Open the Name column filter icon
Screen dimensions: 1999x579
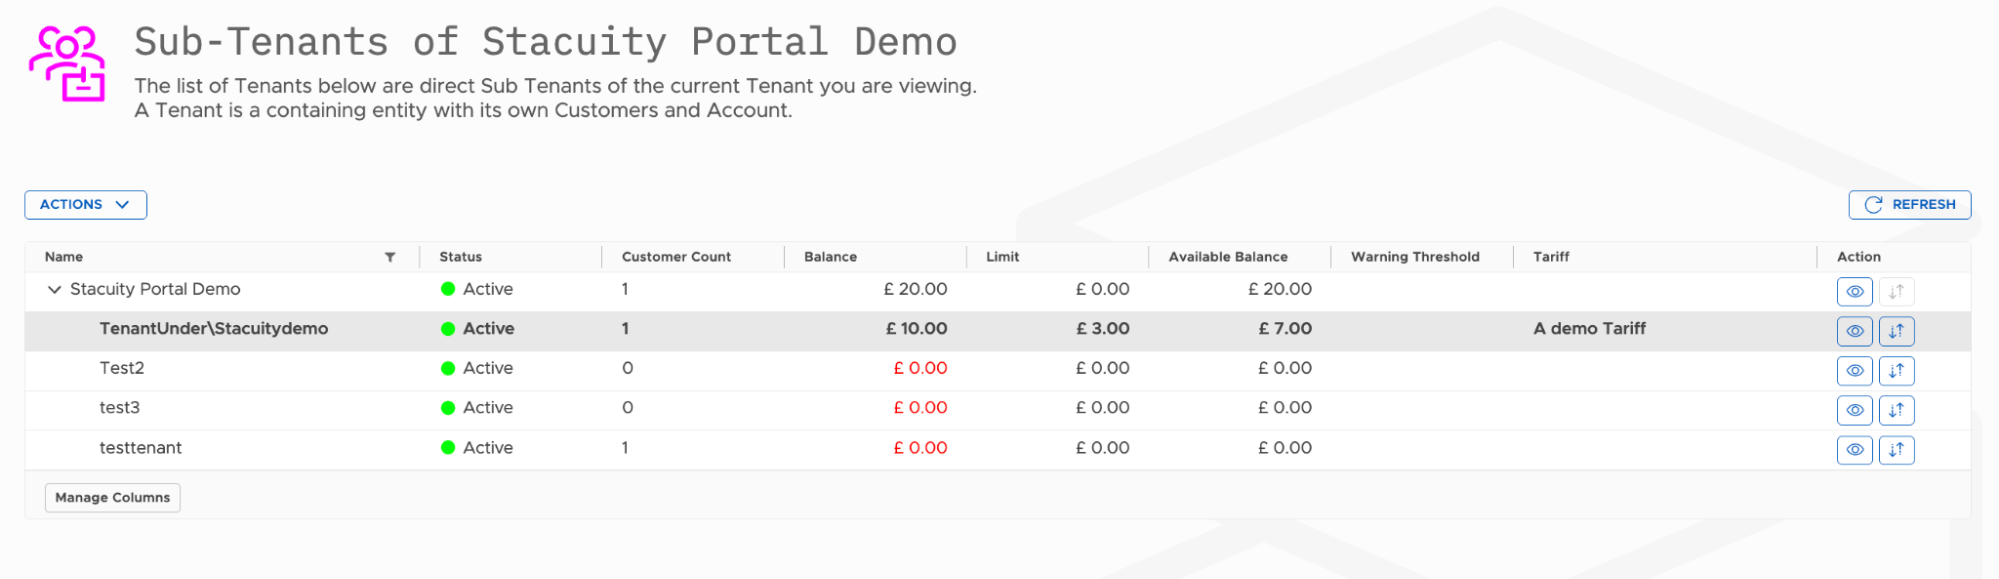pos(390,257)
